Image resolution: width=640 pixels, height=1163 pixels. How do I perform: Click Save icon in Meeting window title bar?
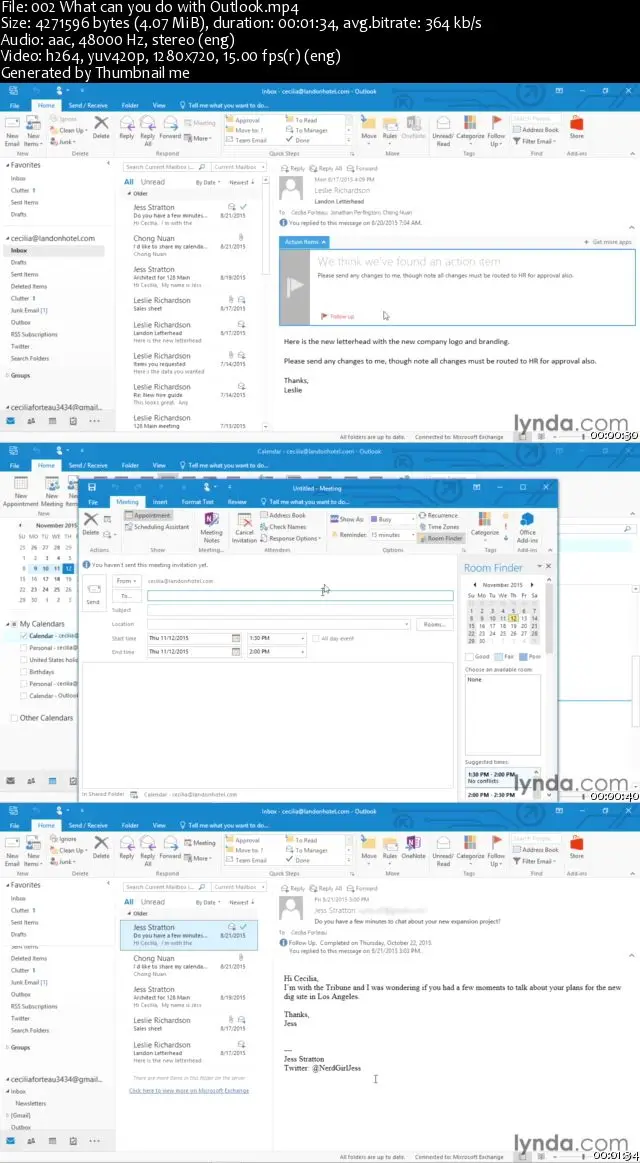point(92,487)
